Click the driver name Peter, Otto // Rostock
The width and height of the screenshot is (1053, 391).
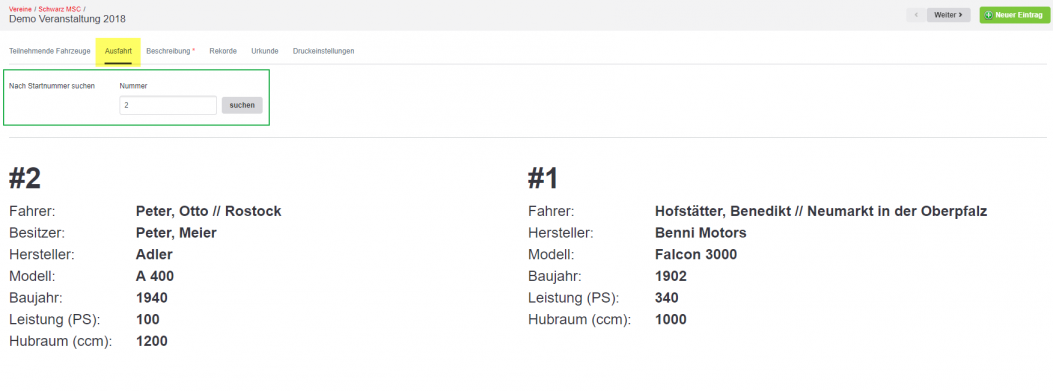[208, 212]
